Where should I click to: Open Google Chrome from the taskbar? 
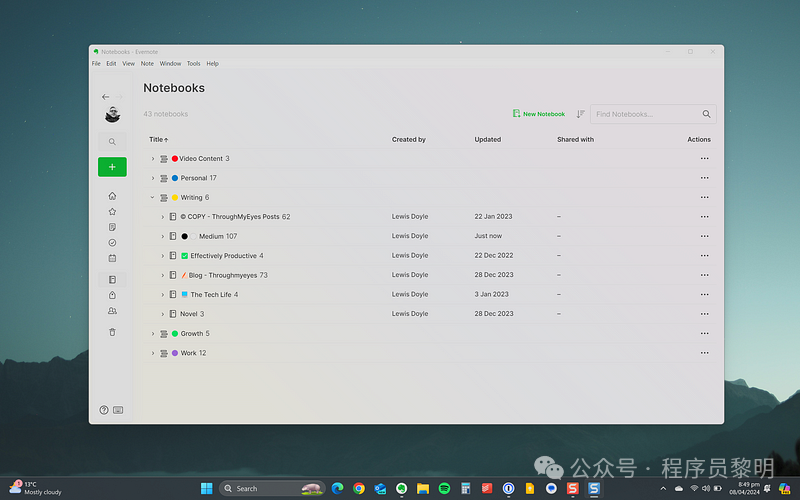coord(359,488)
